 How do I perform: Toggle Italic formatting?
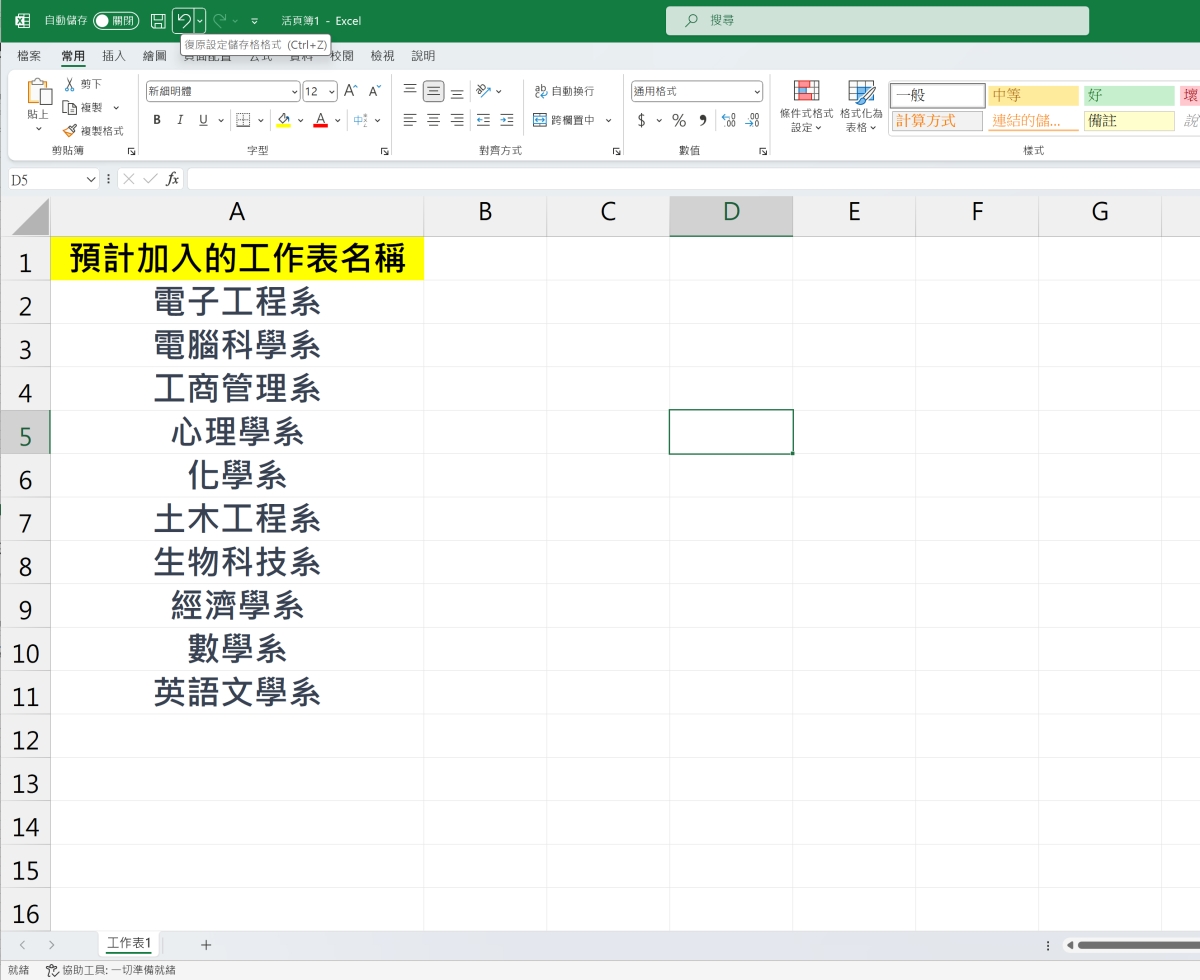point(180,120)
